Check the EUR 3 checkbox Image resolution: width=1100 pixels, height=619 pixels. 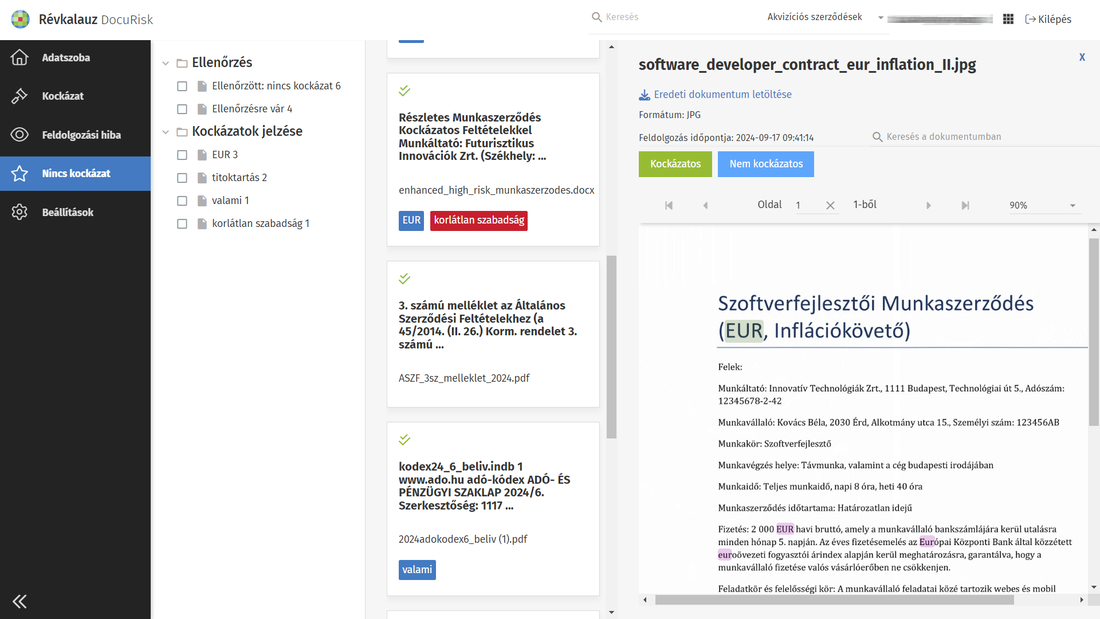pos(182,155)
